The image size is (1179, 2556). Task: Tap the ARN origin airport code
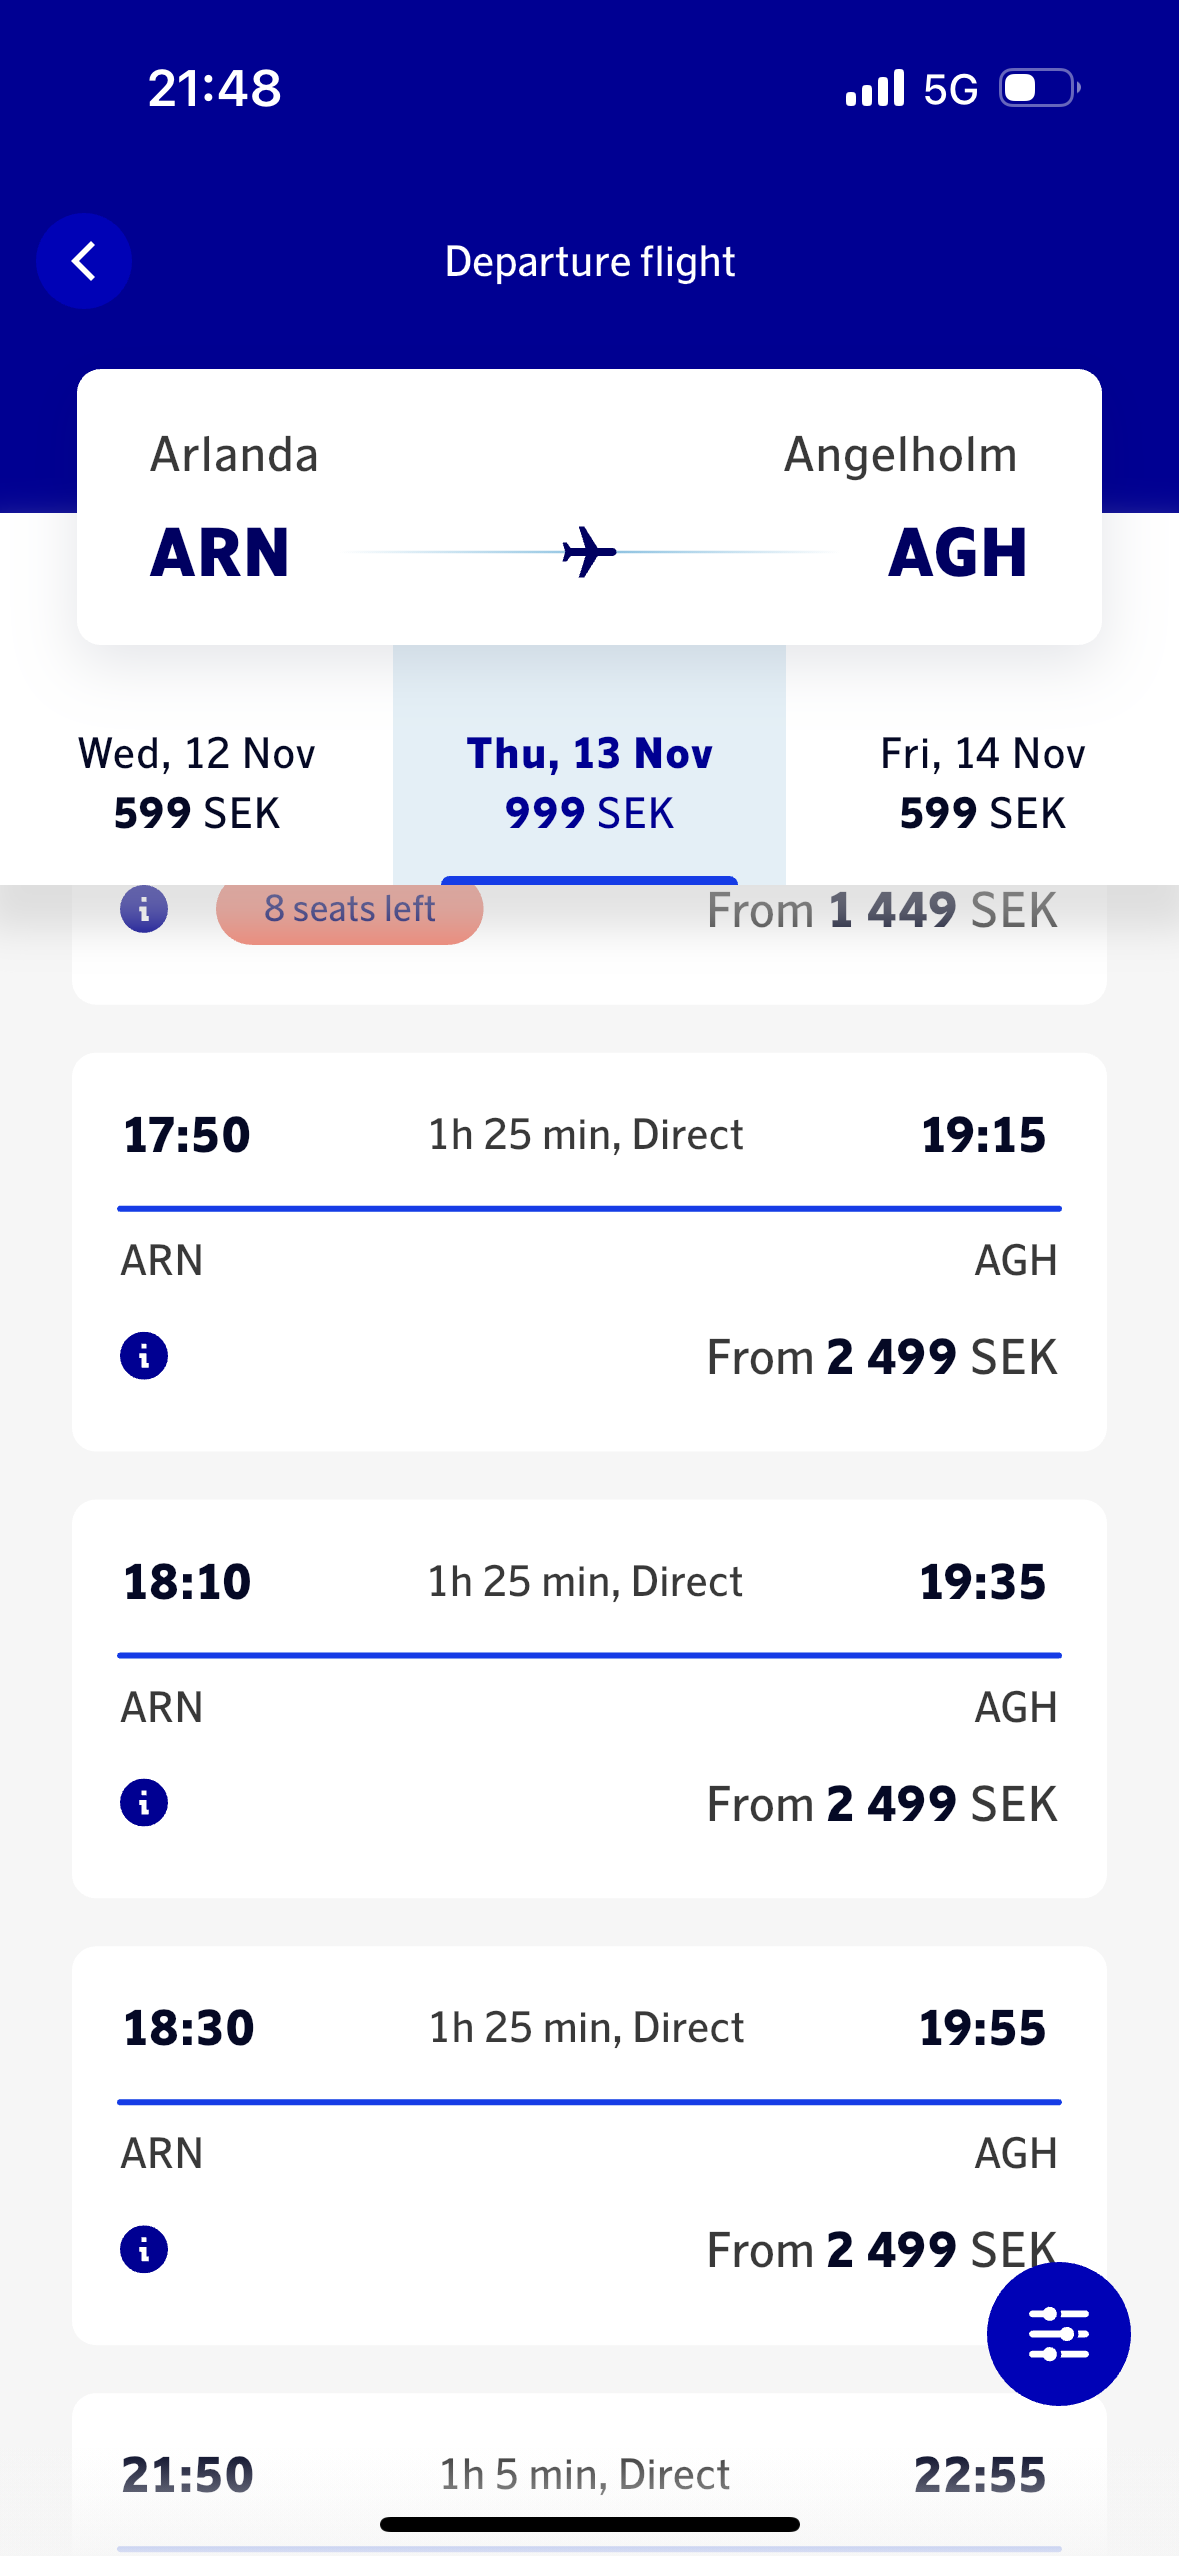(x=220, y=552)
